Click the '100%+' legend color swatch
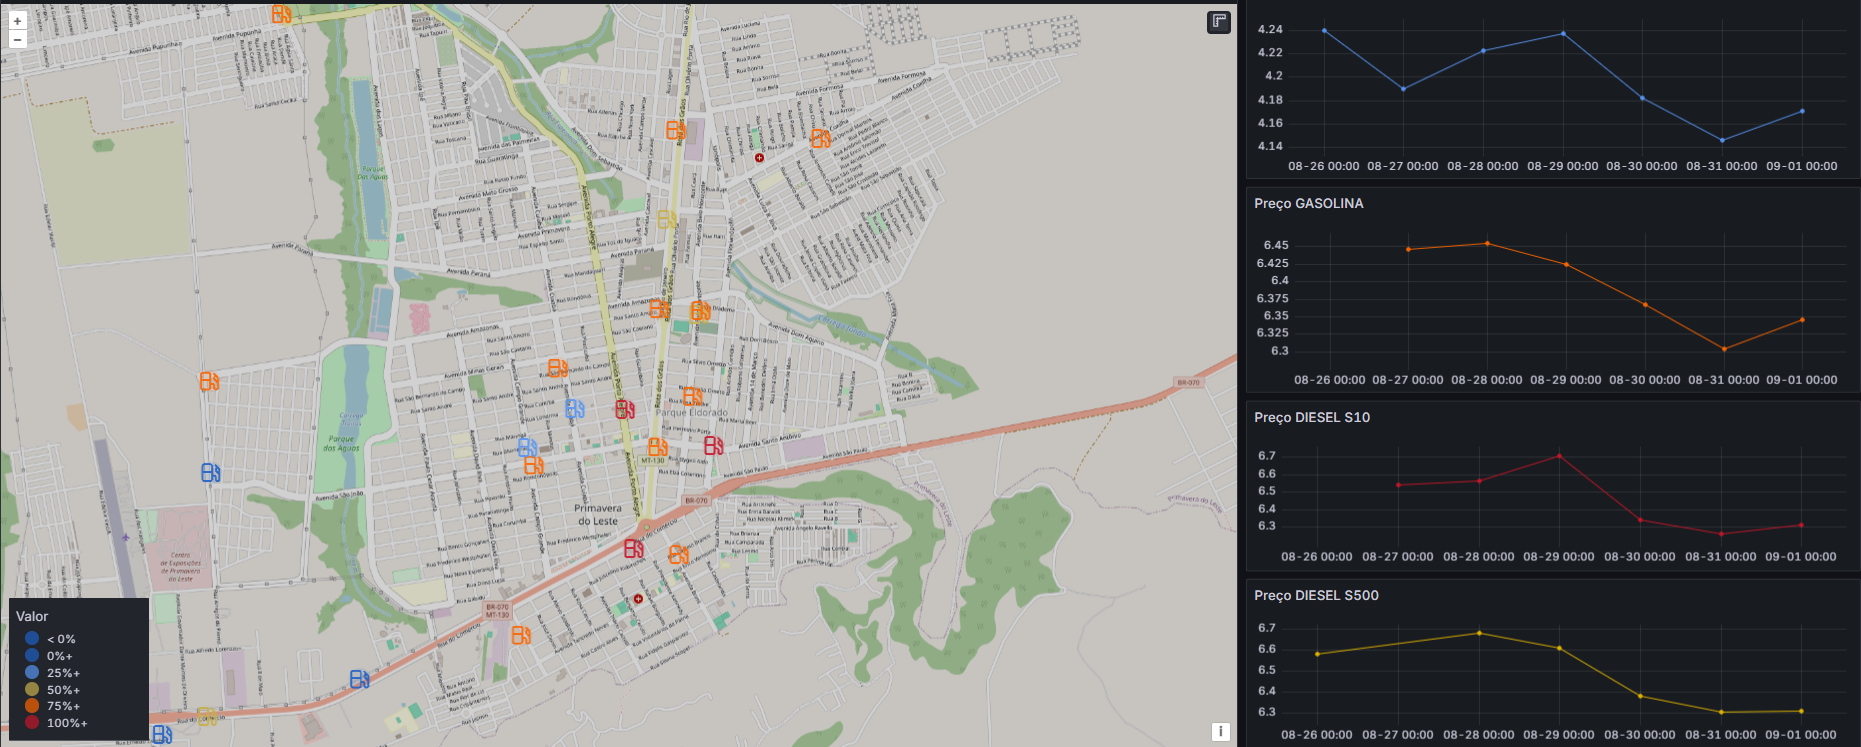The height and width of the screenshot is (747, 1861). 32,722
